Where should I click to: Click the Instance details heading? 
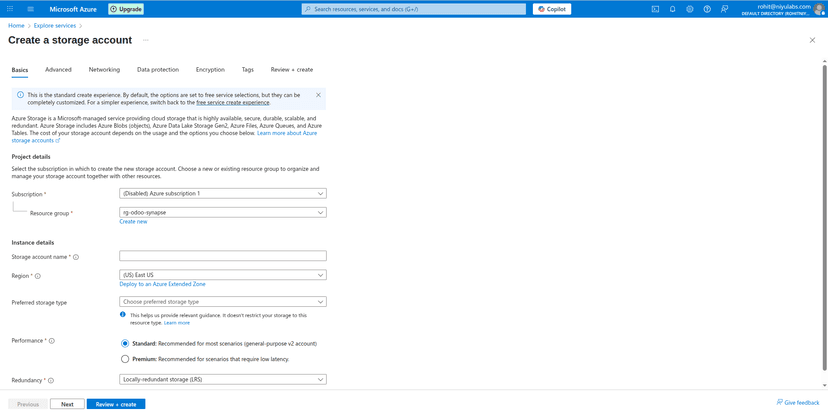tap(33, 242)
